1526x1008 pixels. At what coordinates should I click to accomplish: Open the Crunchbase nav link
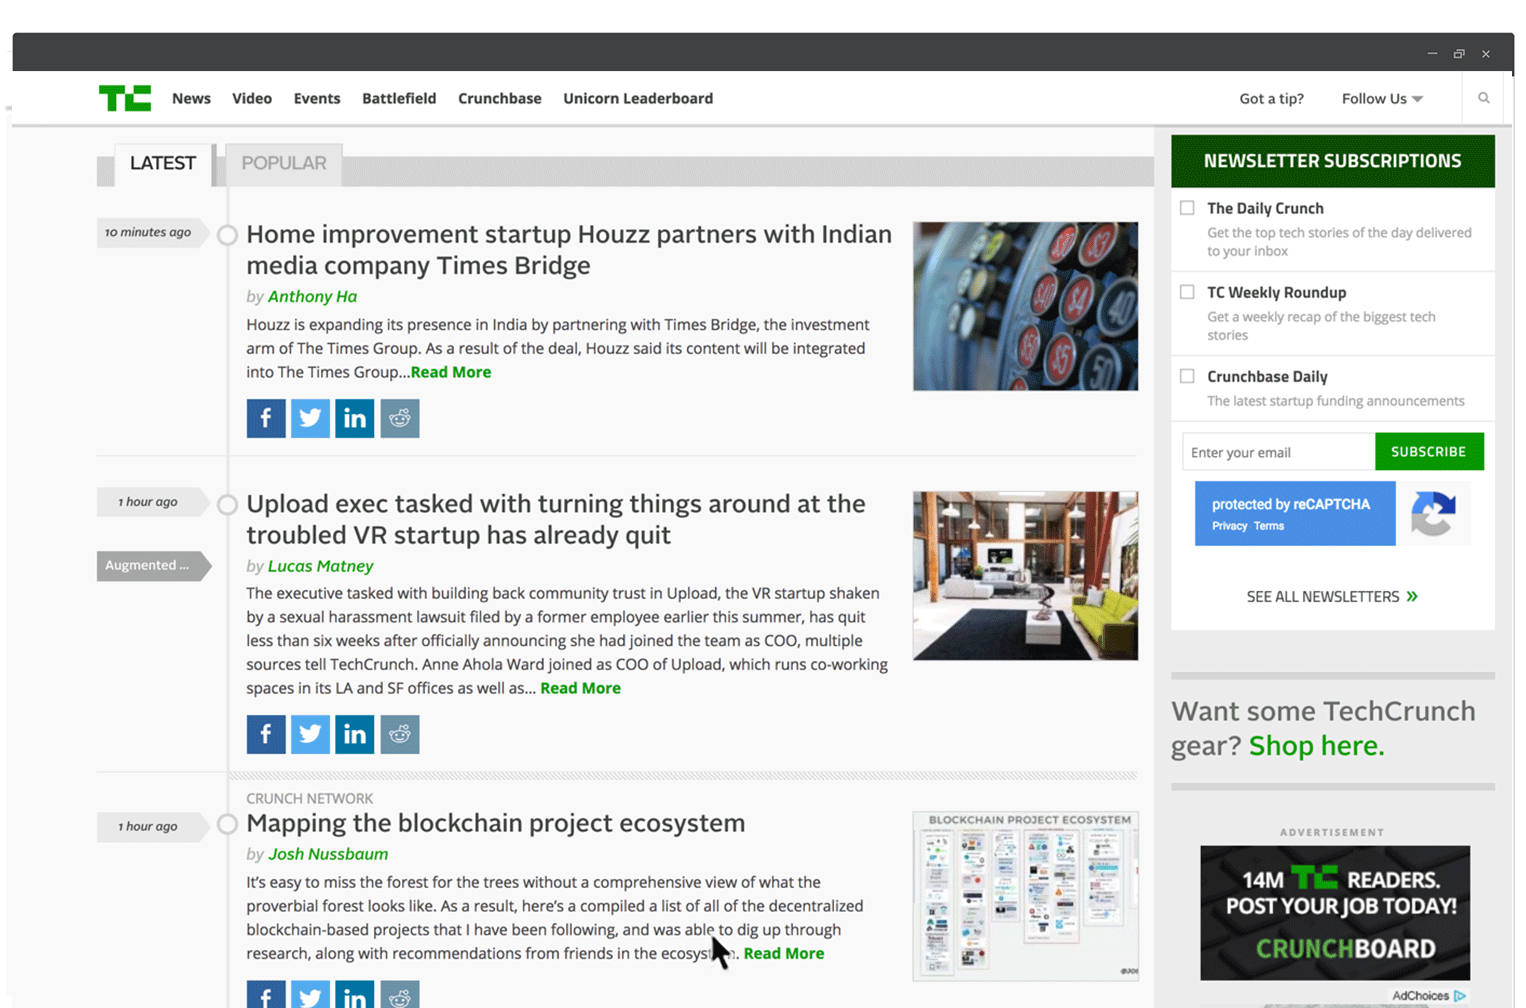500,98
